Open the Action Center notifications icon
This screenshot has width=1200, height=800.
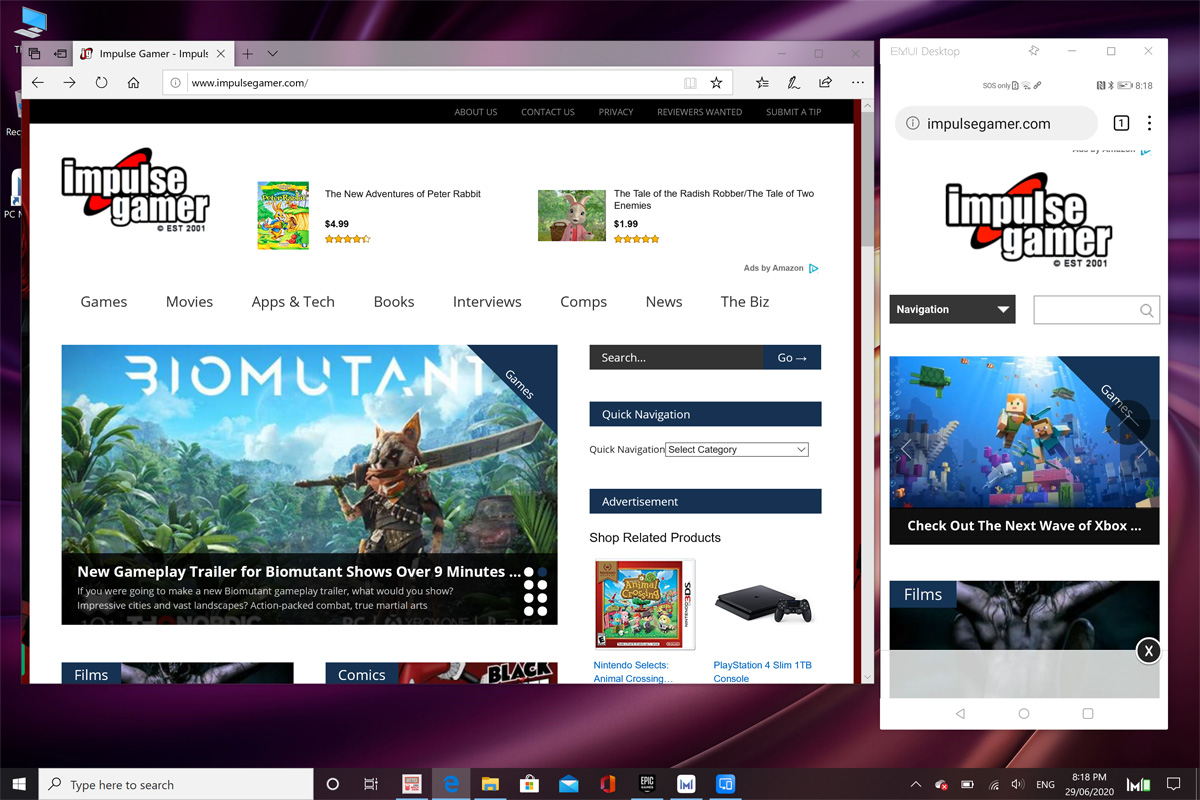[1174, 784]
